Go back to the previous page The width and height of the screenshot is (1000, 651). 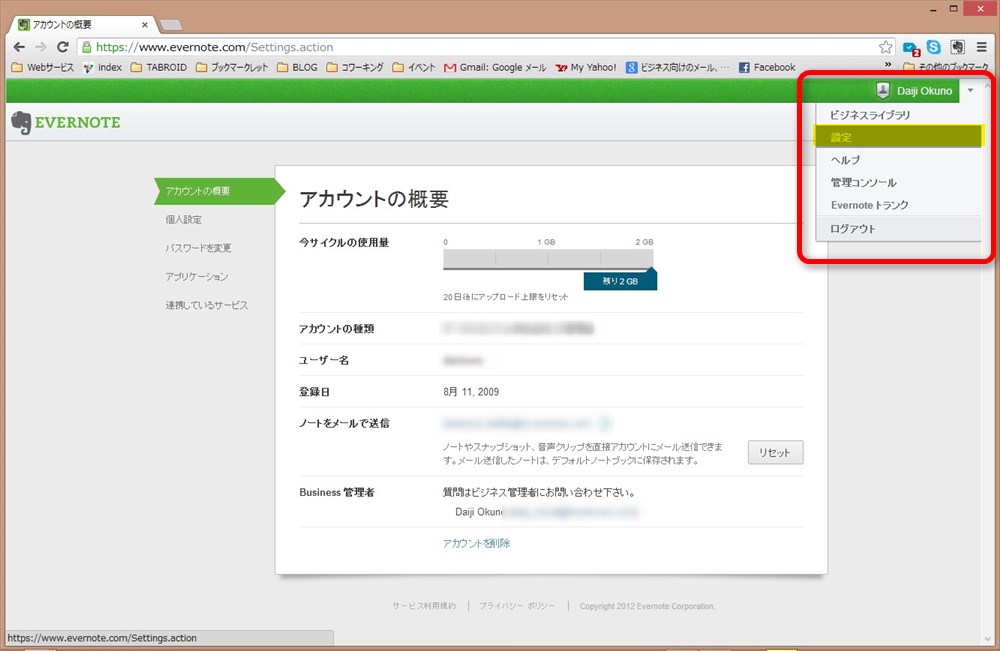click(19, 47)
